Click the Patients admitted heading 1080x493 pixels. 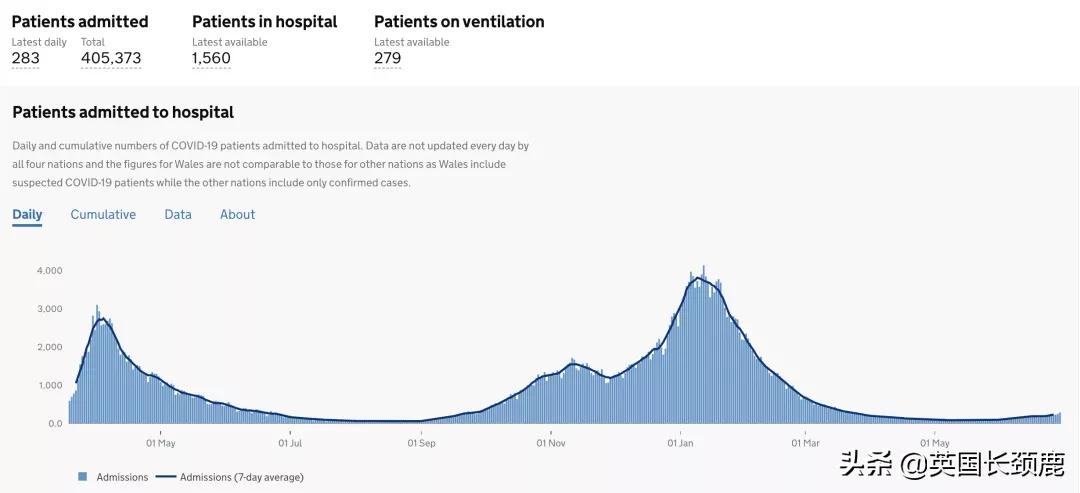[x=80, y=22]
